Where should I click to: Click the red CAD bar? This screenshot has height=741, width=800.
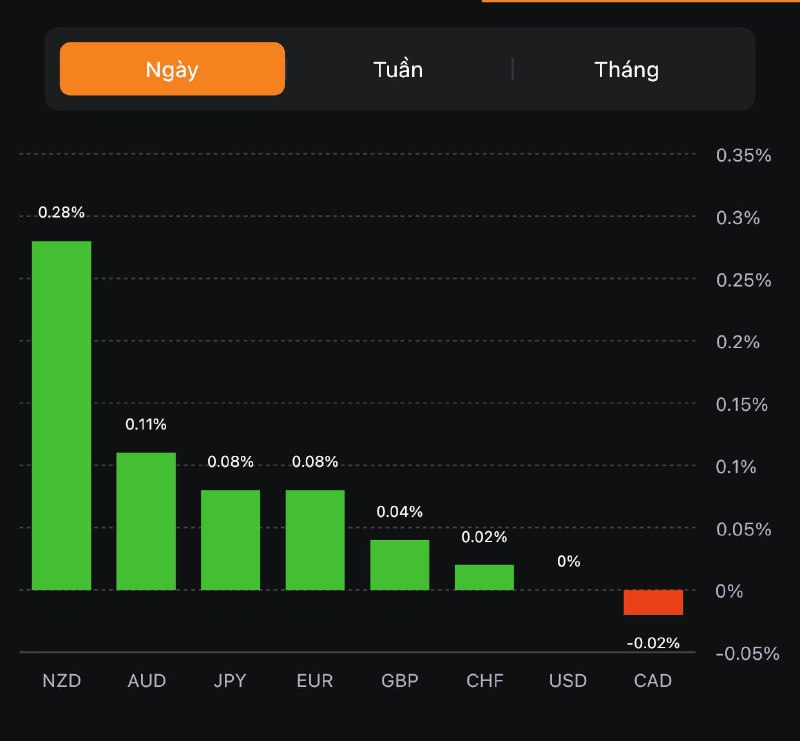pyautogui.click(x=653, y=602)
